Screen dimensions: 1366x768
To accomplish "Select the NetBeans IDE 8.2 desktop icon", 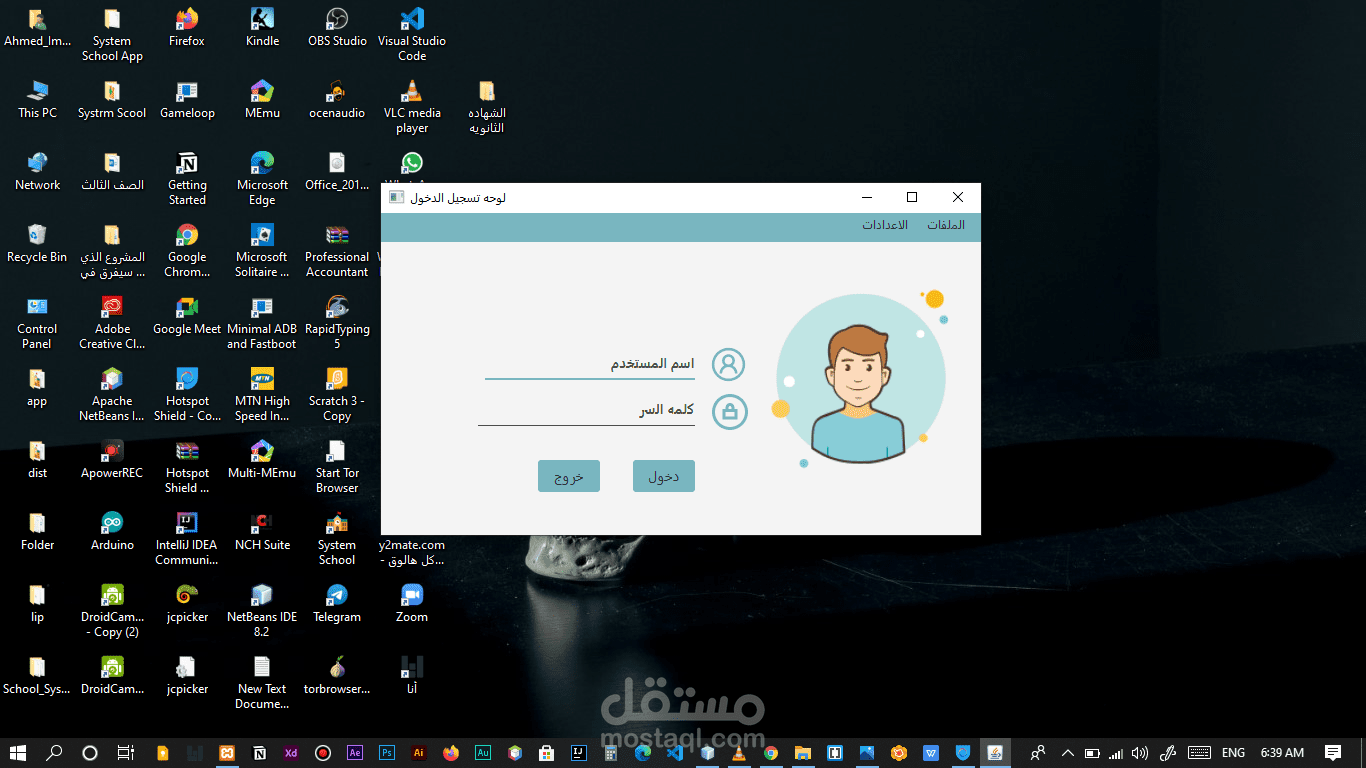I will (x=262, y=610).
